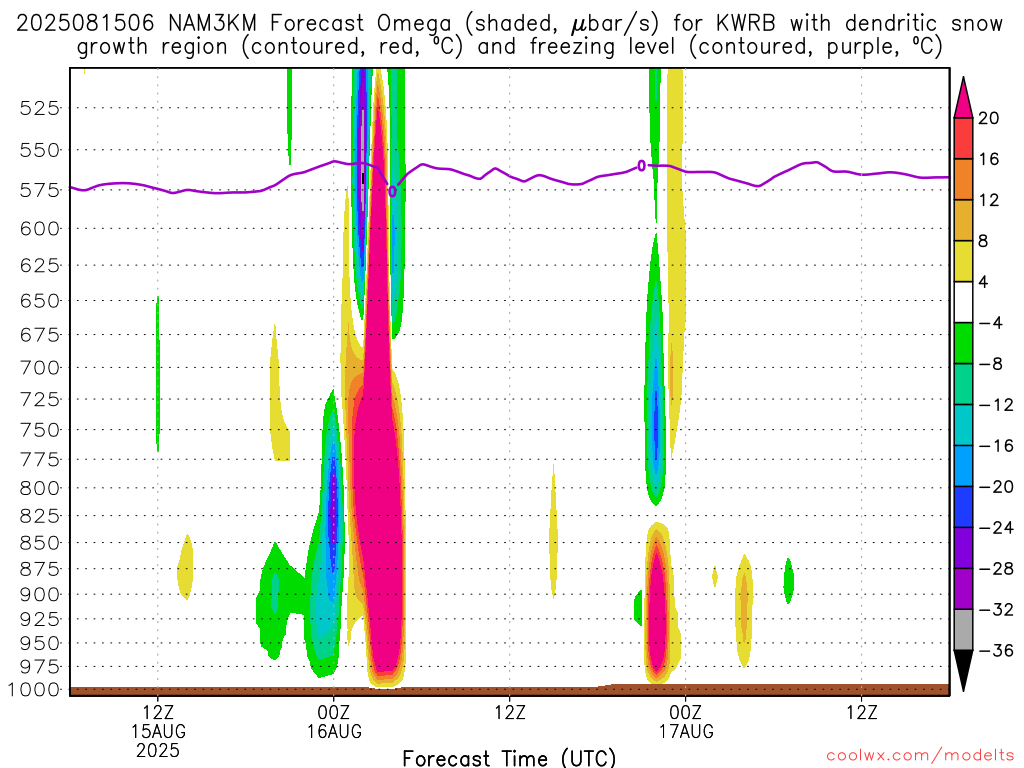Click the 650 pressure level label
Image resolution: width=1024 pixels, height=768 pixels.
(40, 301)
